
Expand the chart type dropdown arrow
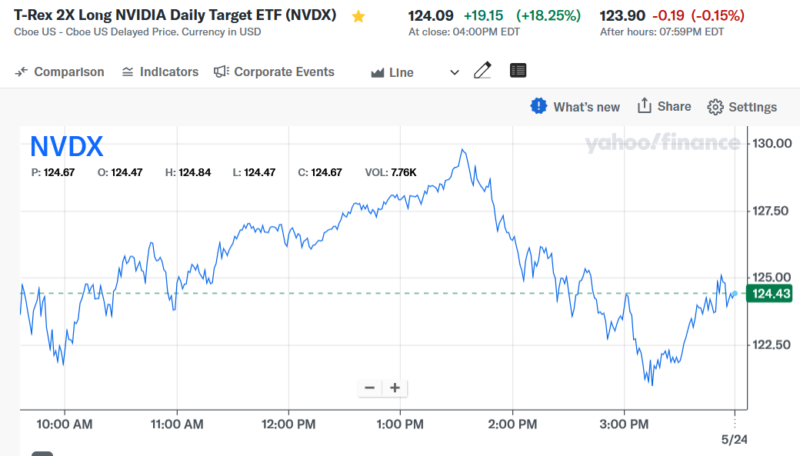455,72
